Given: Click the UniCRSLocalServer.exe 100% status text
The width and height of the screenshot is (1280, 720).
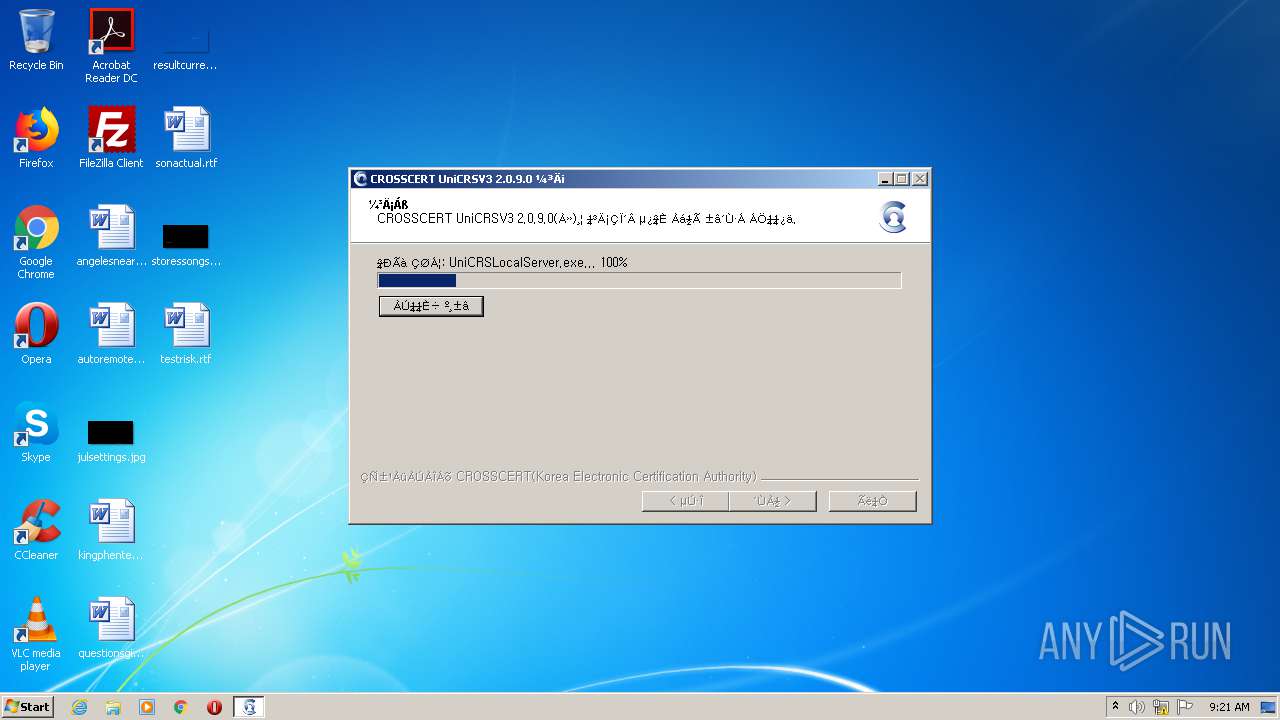Looking at the screenshot, I should 502,262.
